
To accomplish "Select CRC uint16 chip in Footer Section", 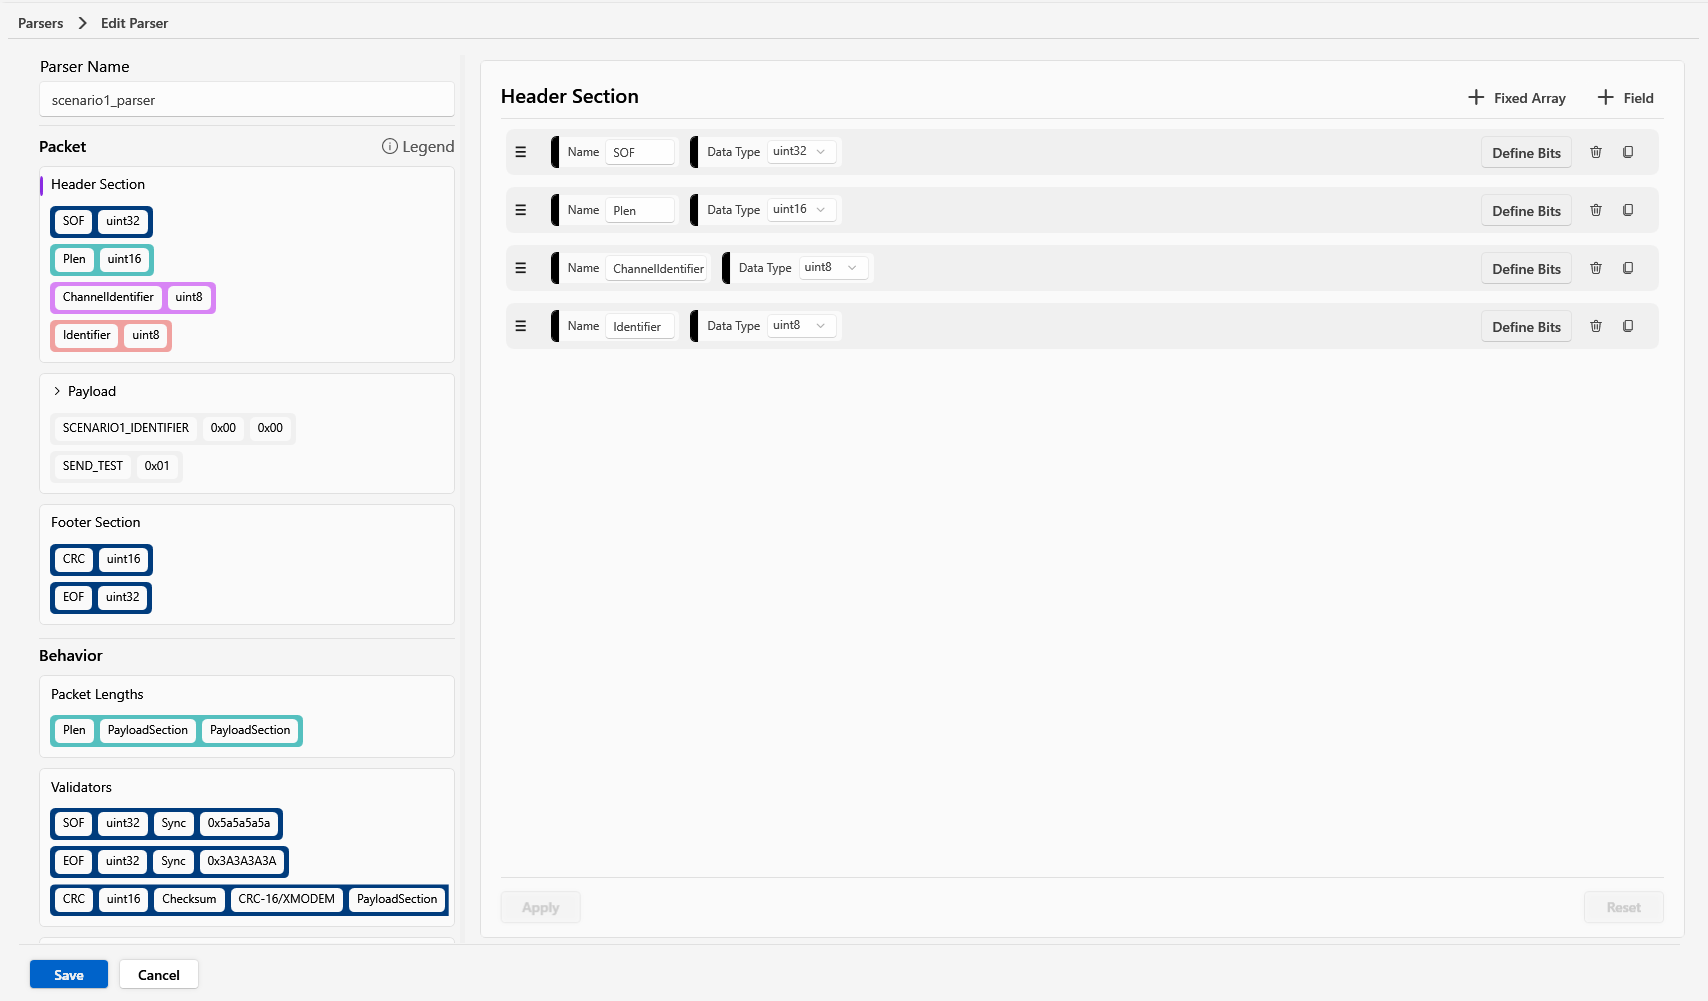I will [x=101, y=559].
